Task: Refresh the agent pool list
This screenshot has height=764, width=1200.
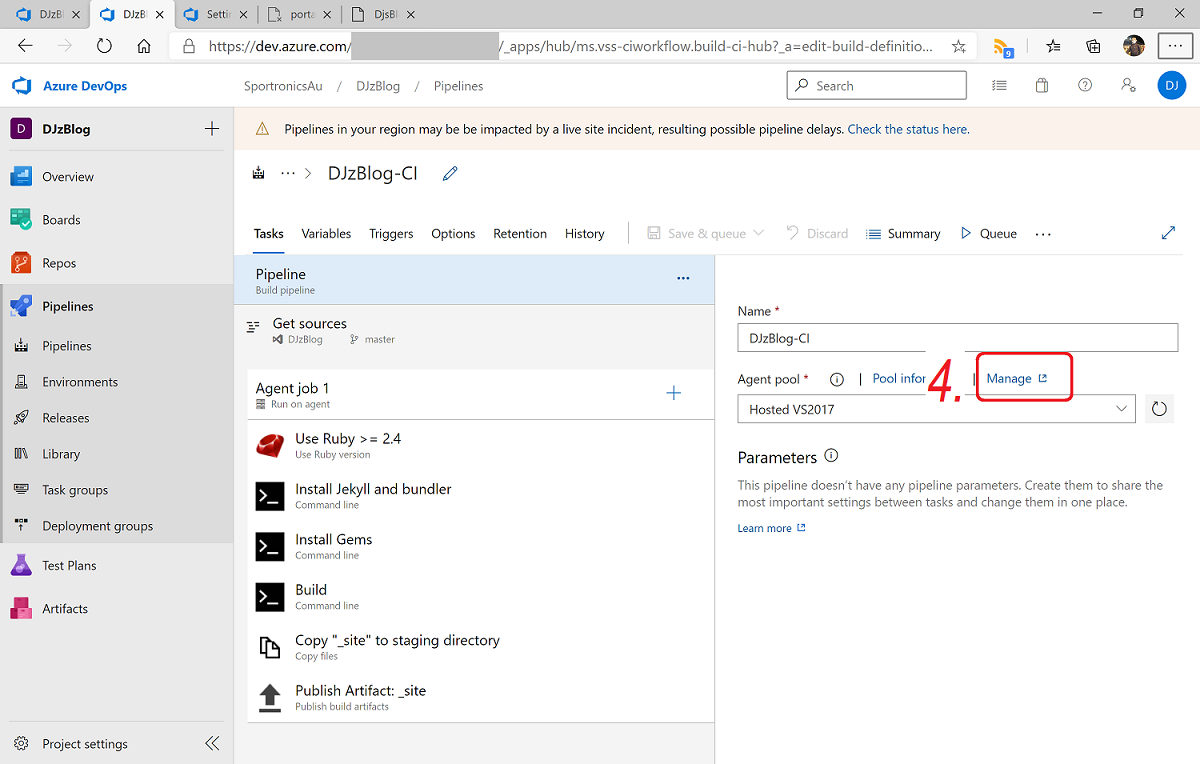Action: click(1159, 408)
